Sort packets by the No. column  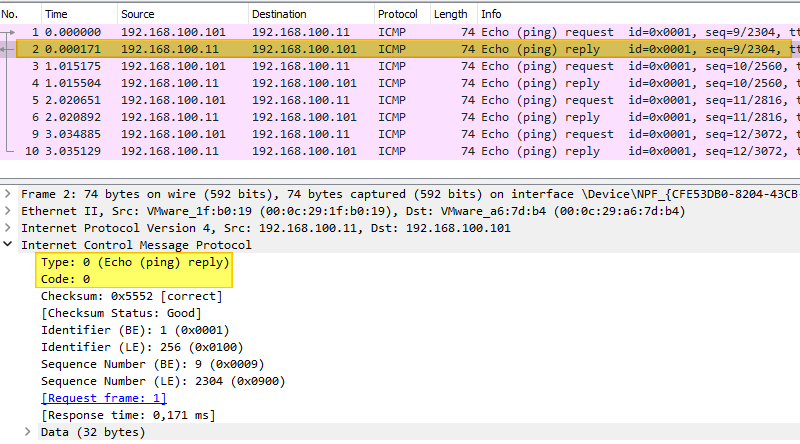pyautogui.click(x=20, y=14)
